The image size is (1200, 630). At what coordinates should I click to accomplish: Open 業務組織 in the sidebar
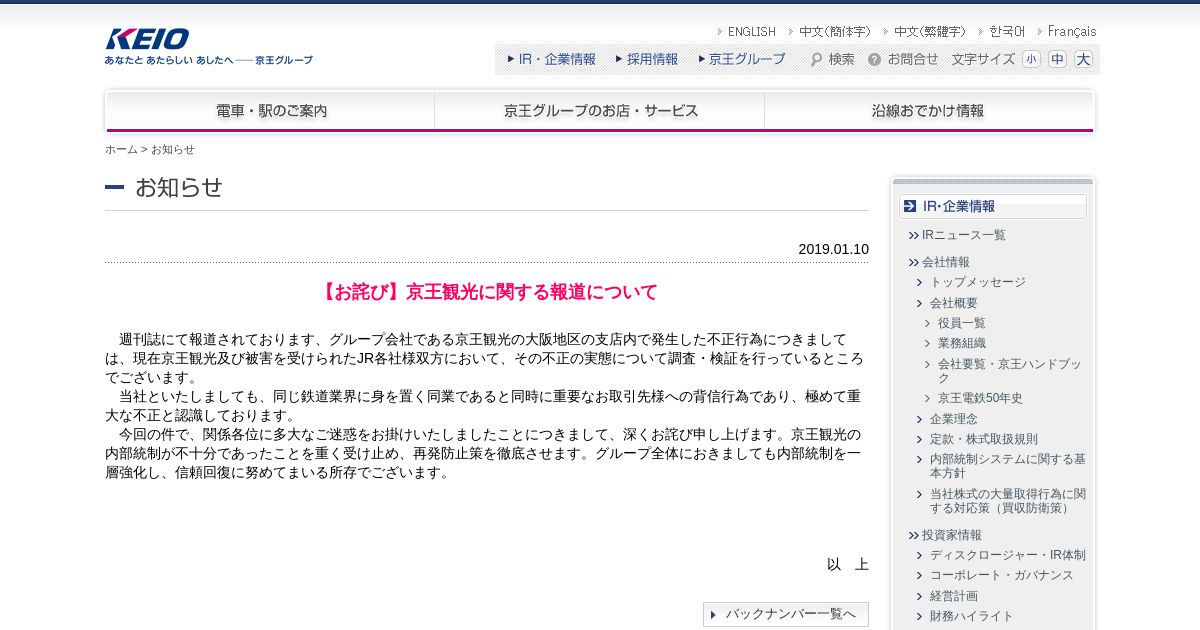962,343
